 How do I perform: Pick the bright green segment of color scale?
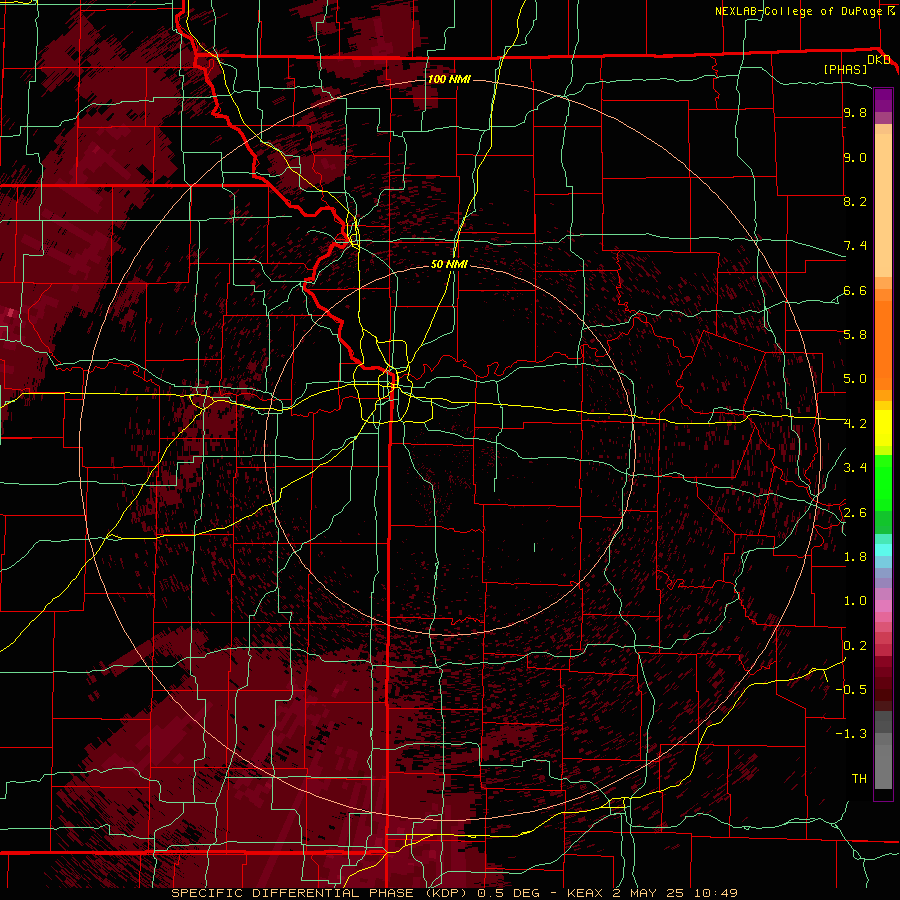click(x=883, y=482)
